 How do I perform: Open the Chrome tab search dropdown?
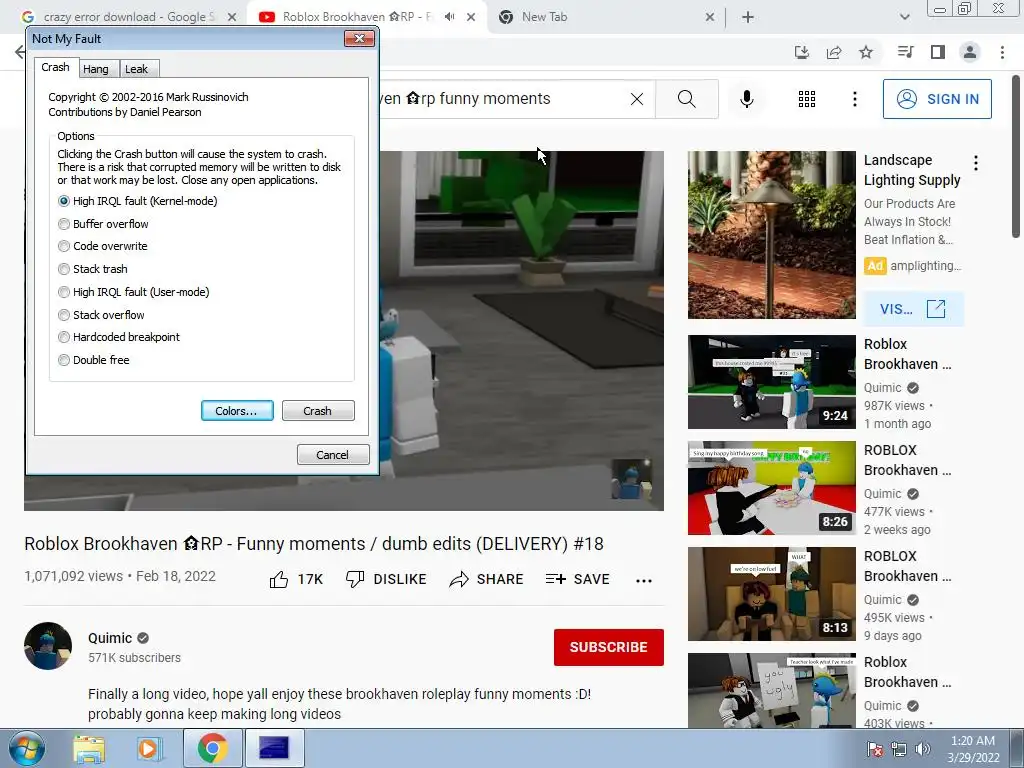[904, 17]
